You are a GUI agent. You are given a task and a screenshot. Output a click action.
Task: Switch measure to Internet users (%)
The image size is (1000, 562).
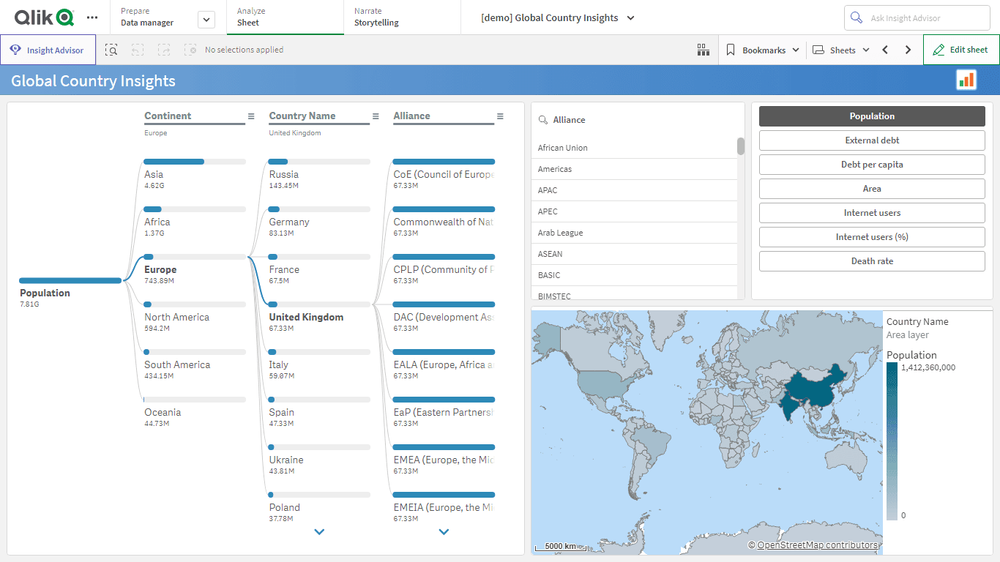coord(871,237)
